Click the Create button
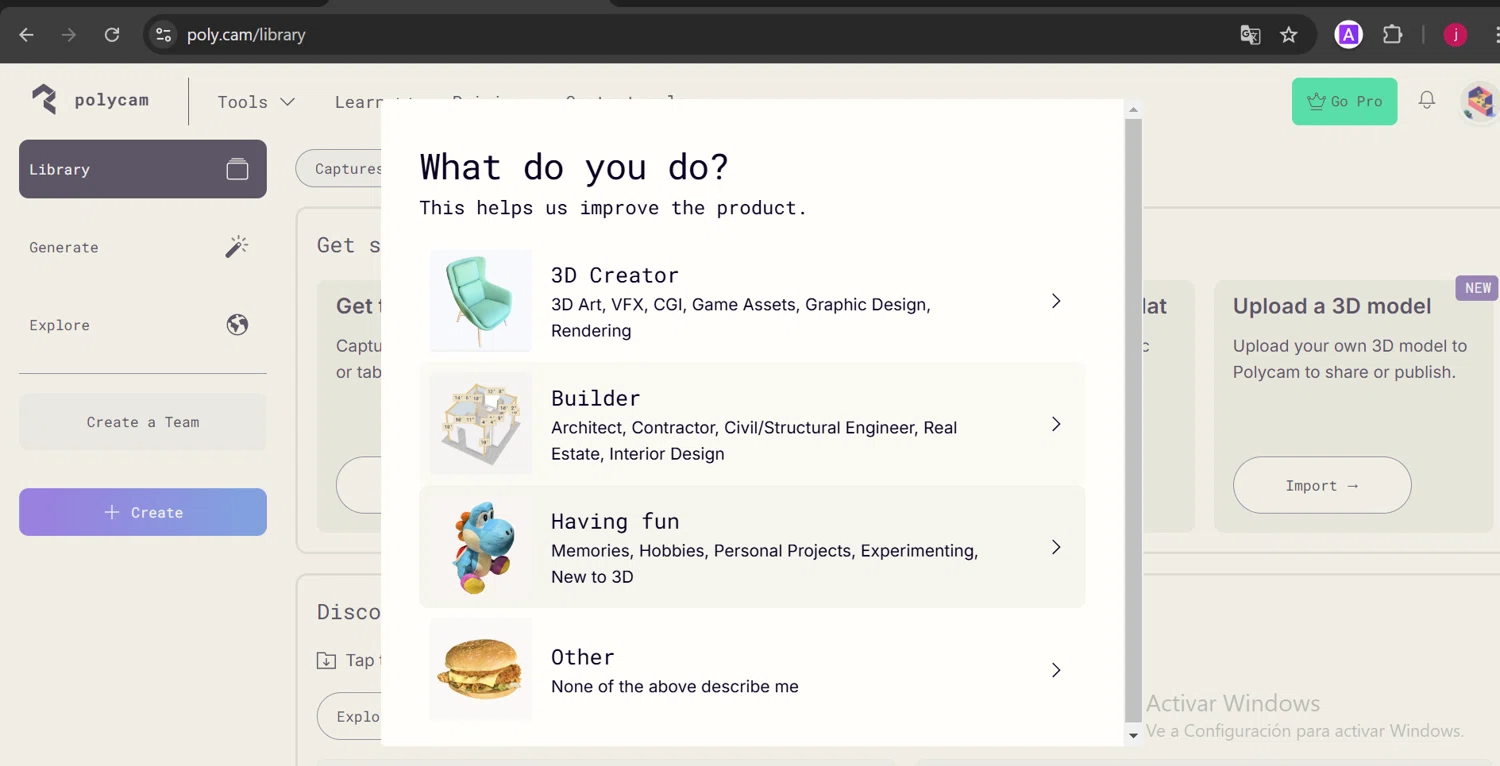 [x=143, y=512]
